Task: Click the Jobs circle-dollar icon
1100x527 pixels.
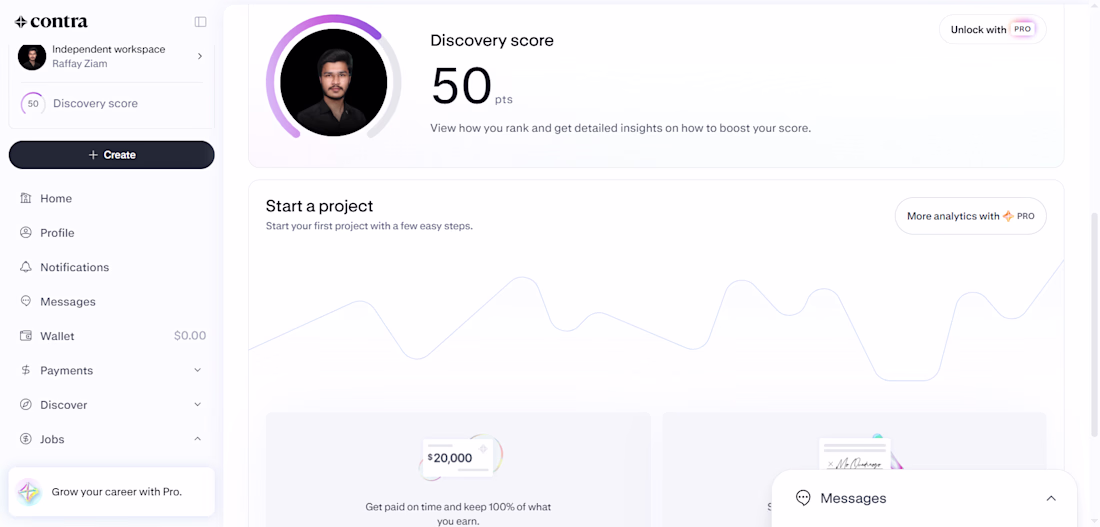Action: (x=26, y=439)
